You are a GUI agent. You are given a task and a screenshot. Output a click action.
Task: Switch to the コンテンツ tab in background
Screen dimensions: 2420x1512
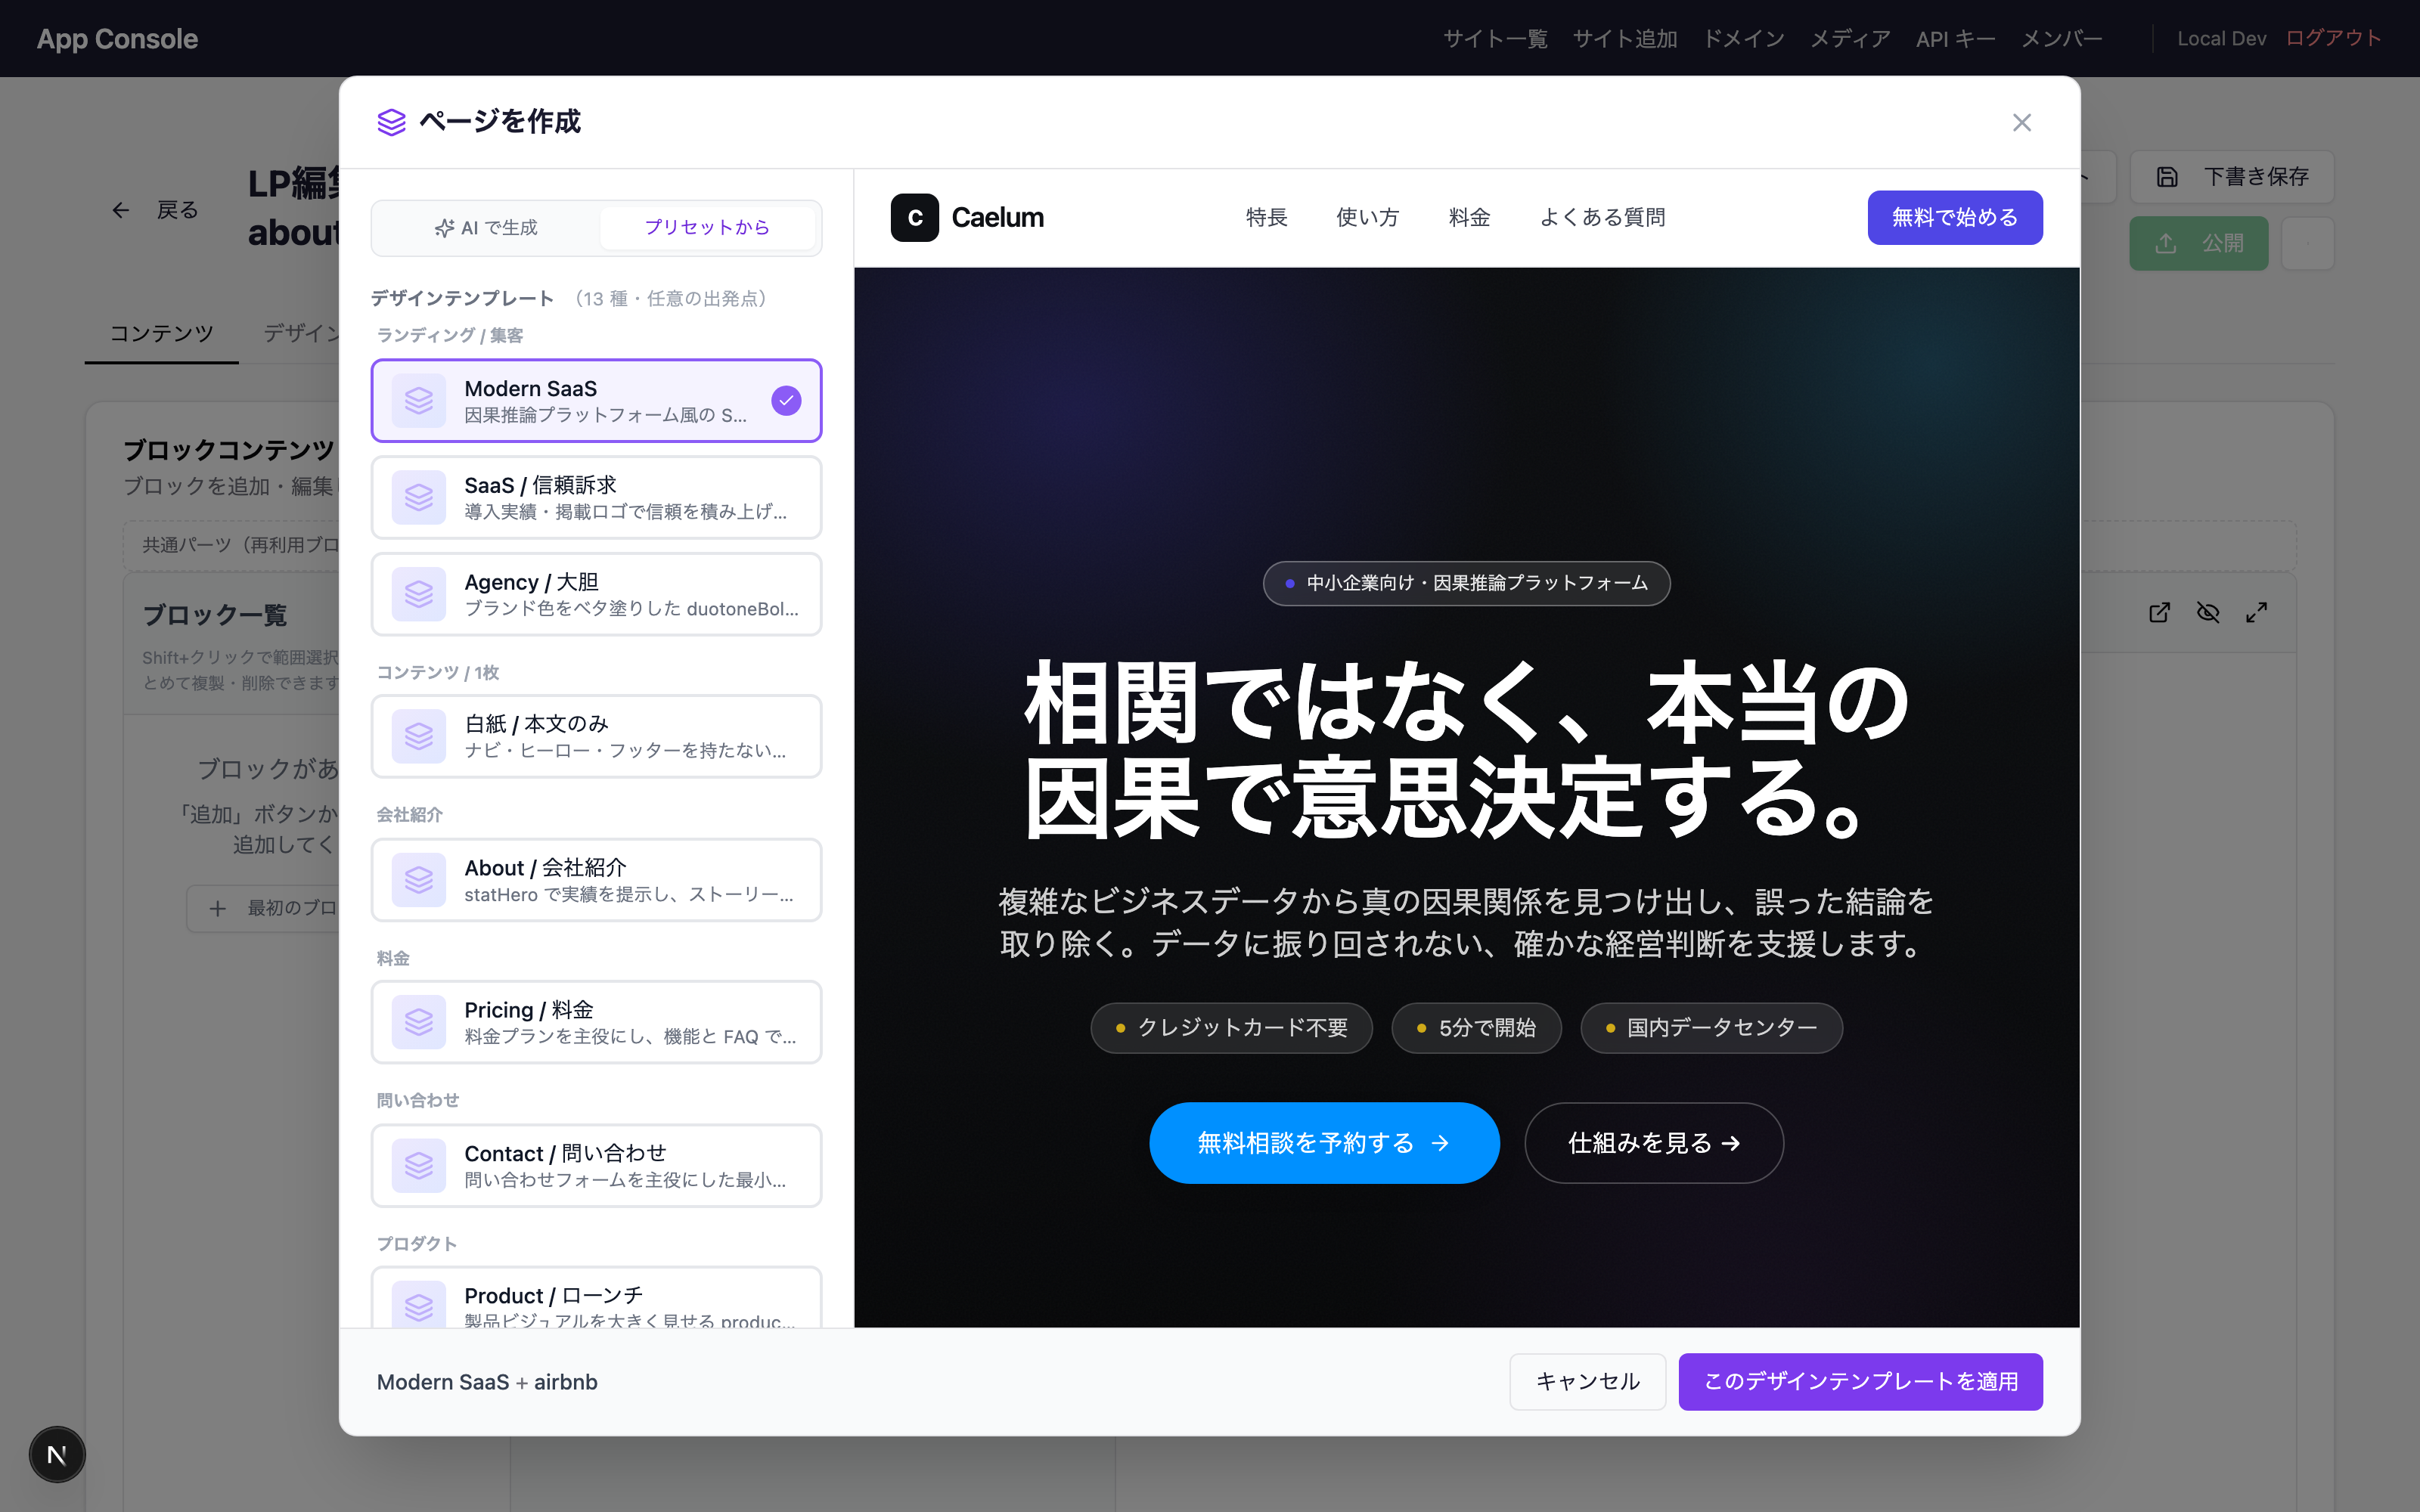point(161,334)
